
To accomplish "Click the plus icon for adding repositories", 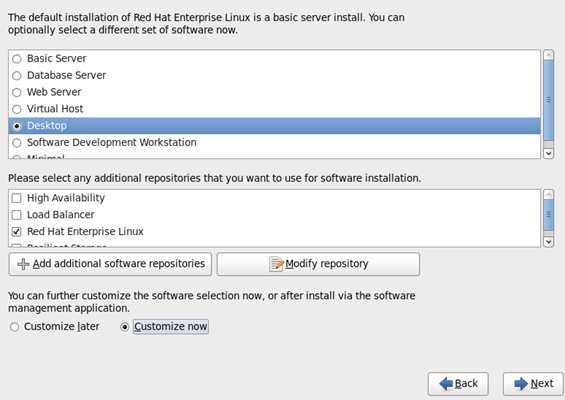I will coord(23,264).
